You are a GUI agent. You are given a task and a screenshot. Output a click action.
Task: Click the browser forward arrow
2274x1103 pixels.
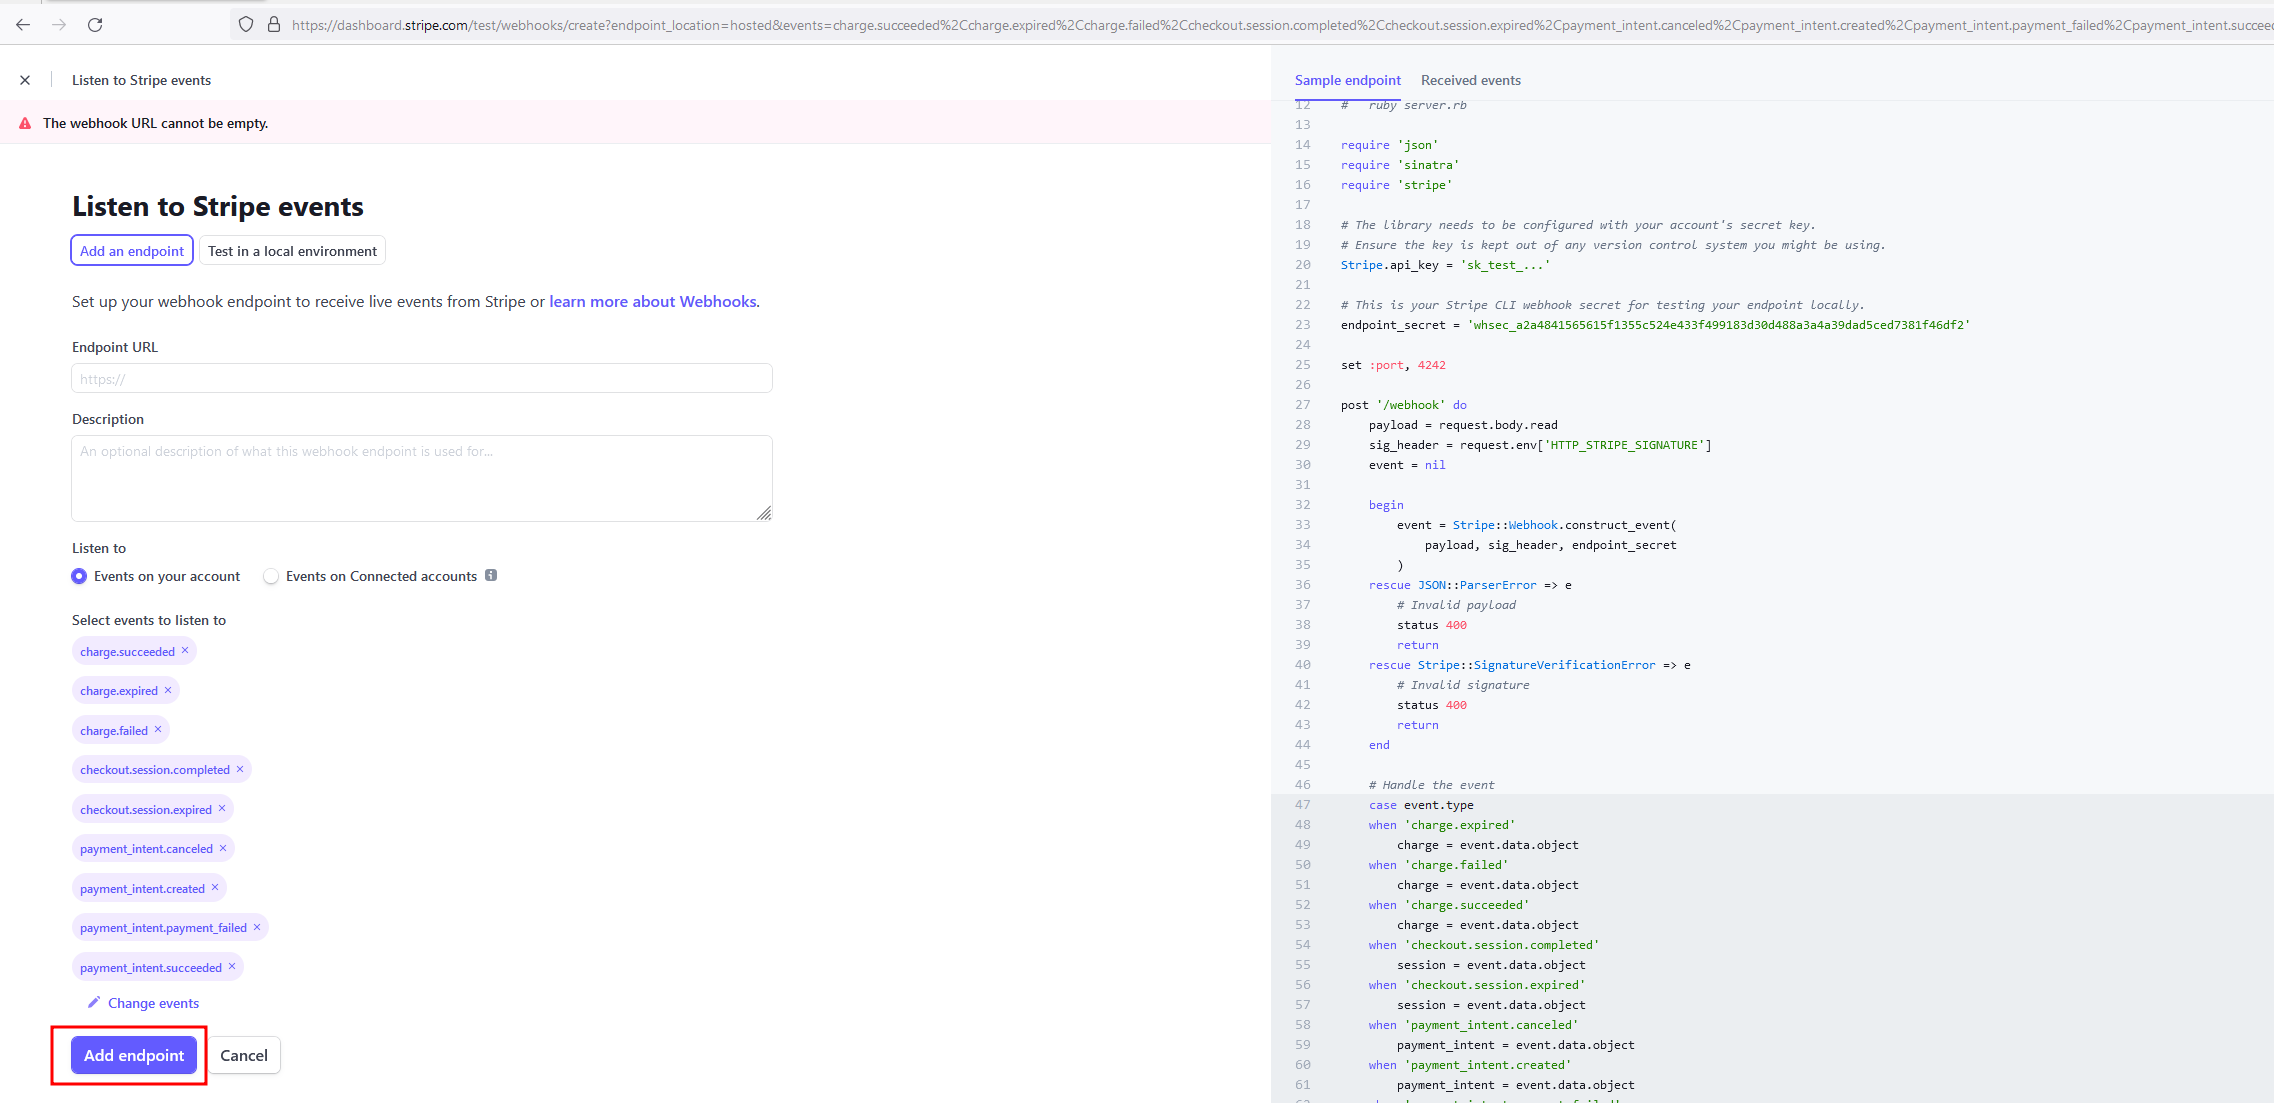tap(59, 25)
